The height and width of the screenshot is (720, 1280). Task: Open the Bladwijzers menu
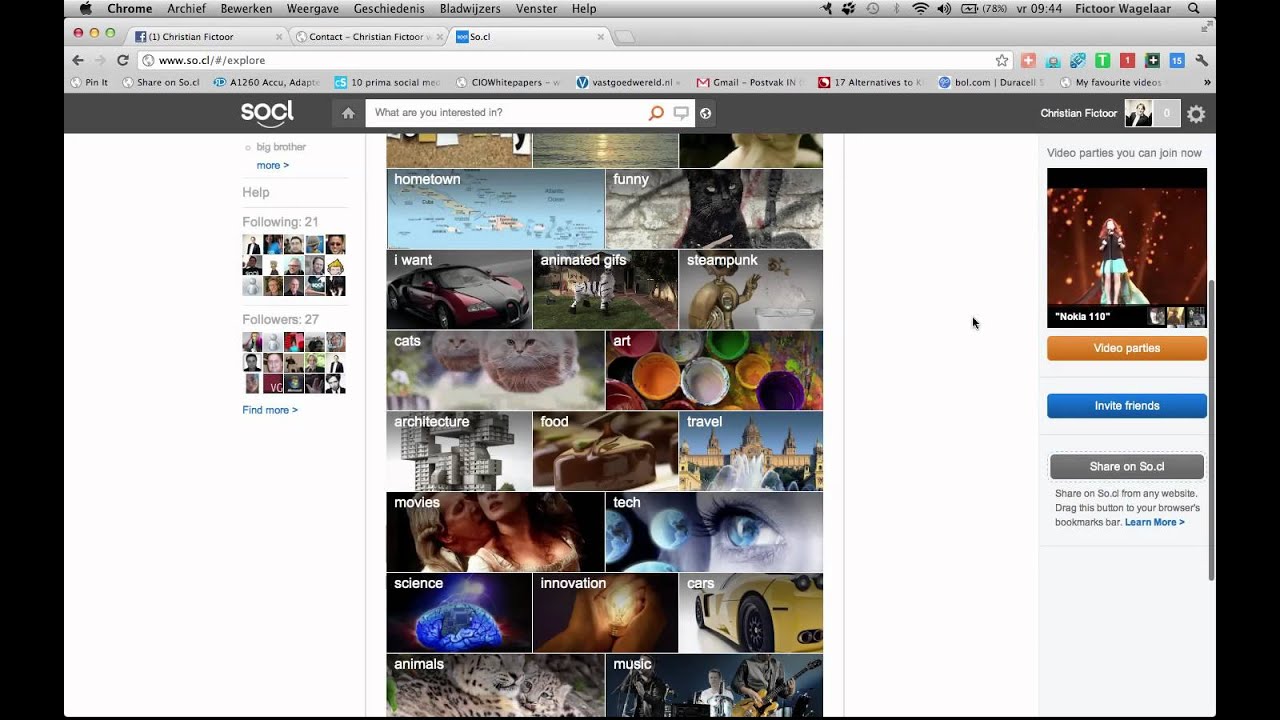click(x=470, y=8)
